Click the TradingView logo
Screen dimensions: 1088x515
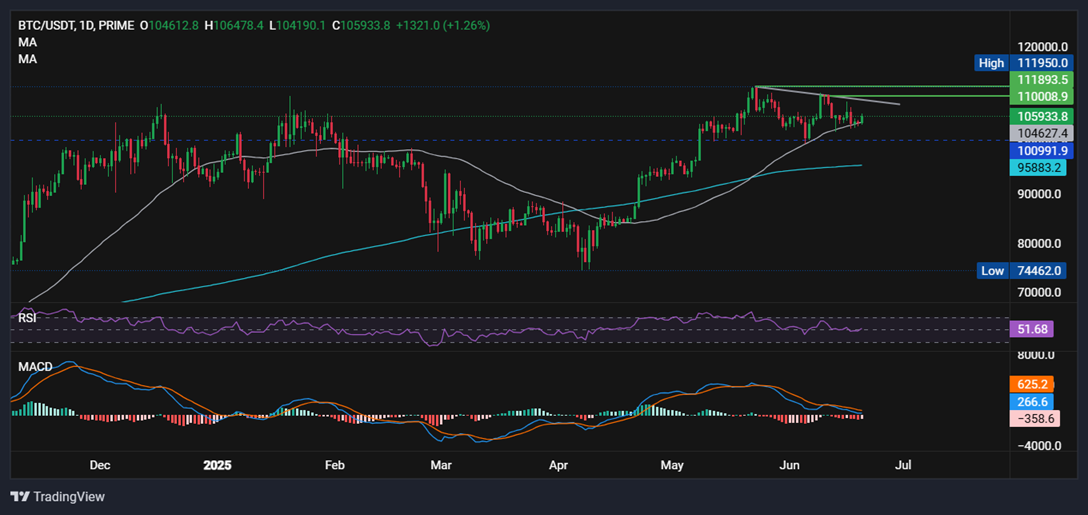coord(57,496)
